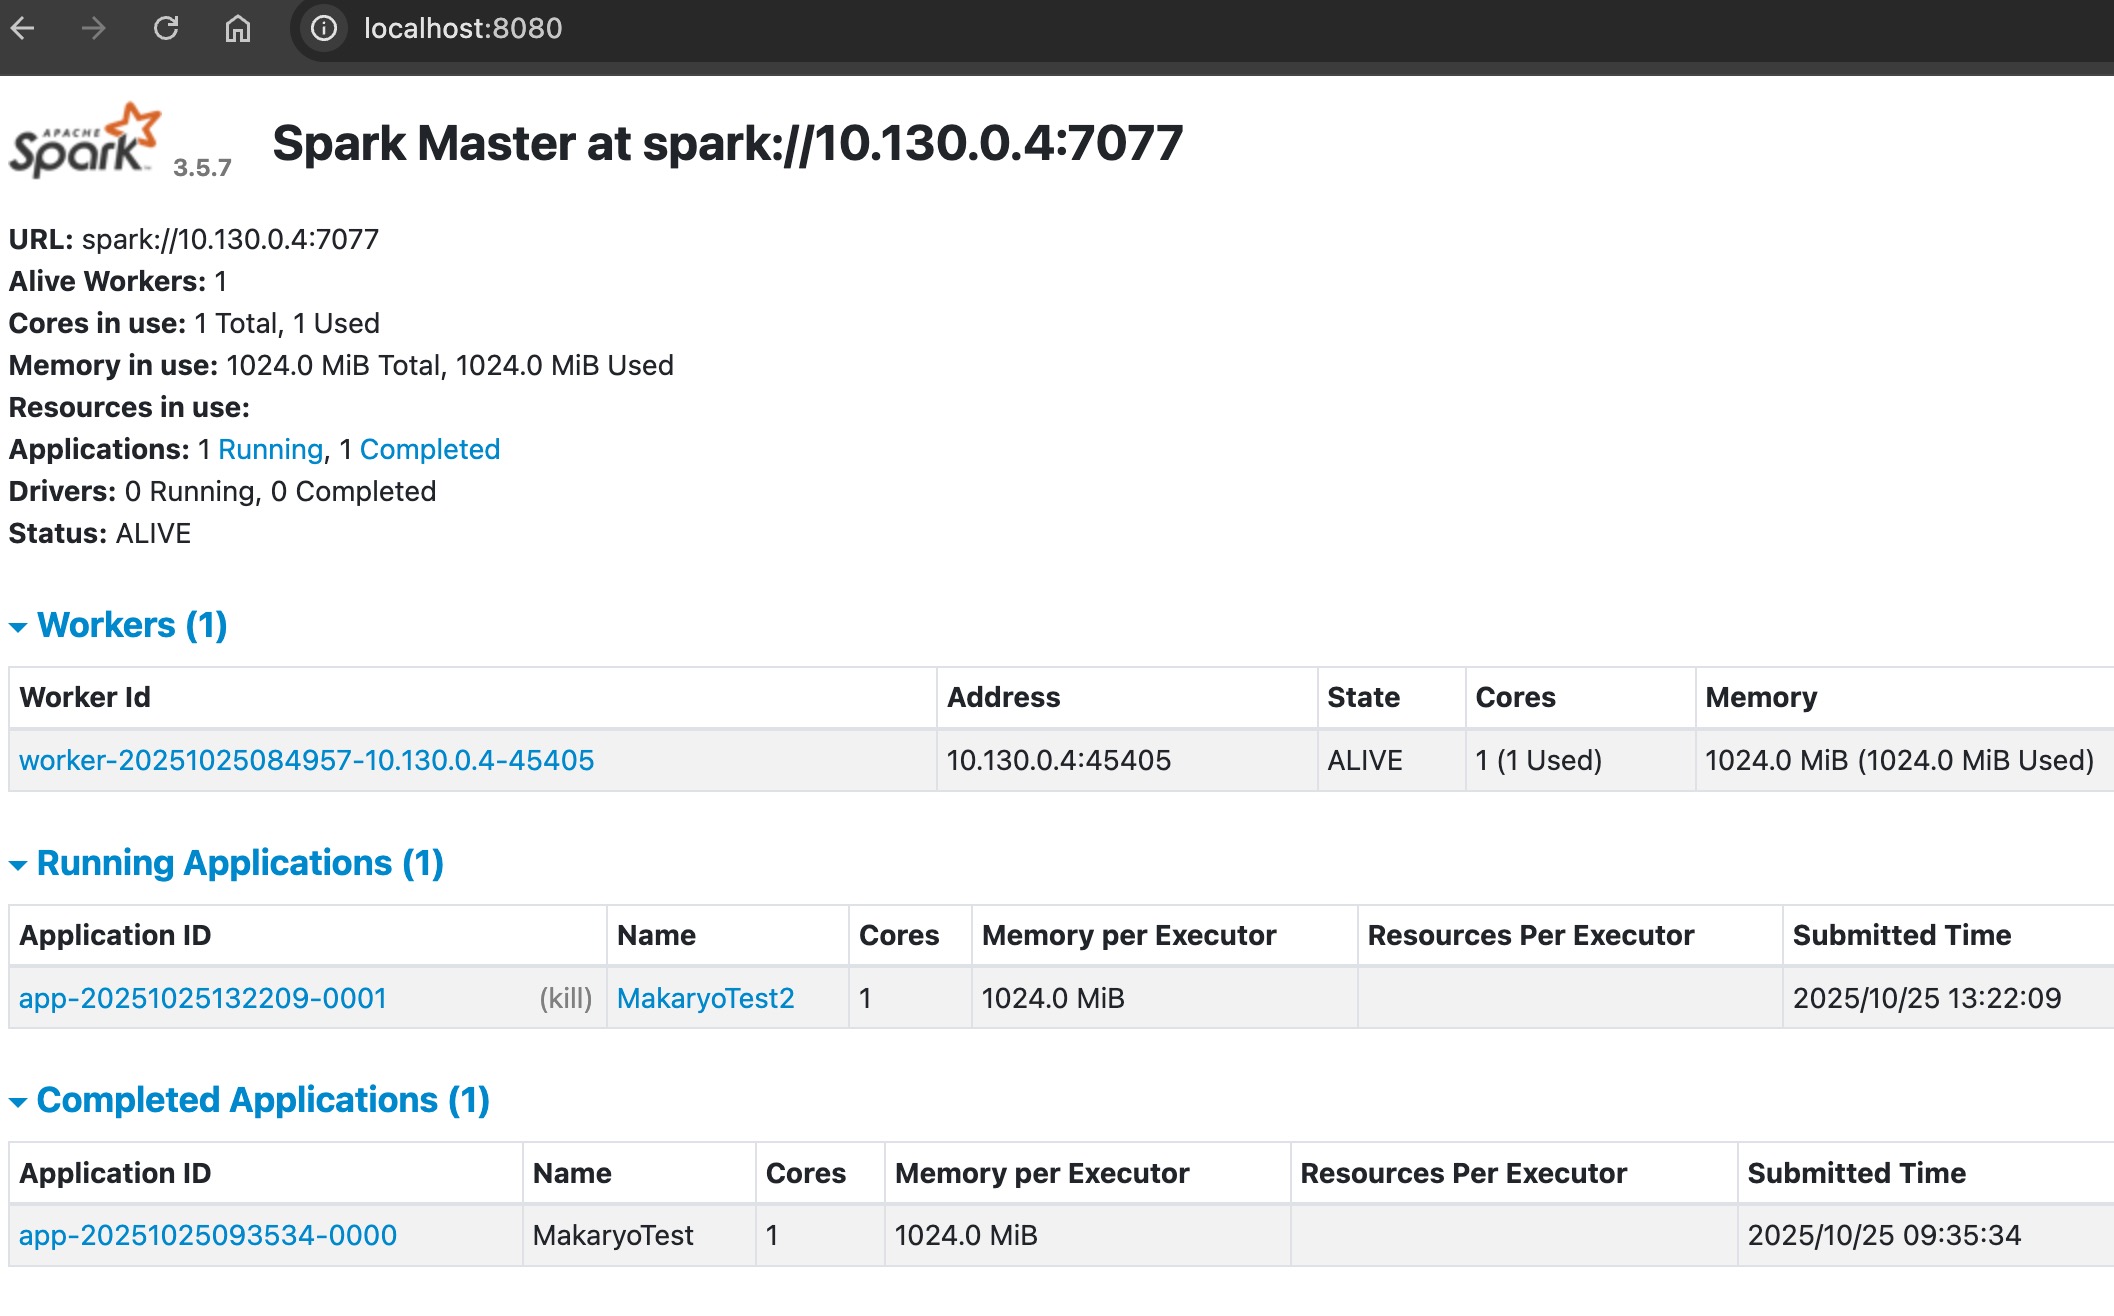Open worker-20251025084957-10.130.0.4-45405 details
2114x1316 pixels.
[x=306, y=760]
